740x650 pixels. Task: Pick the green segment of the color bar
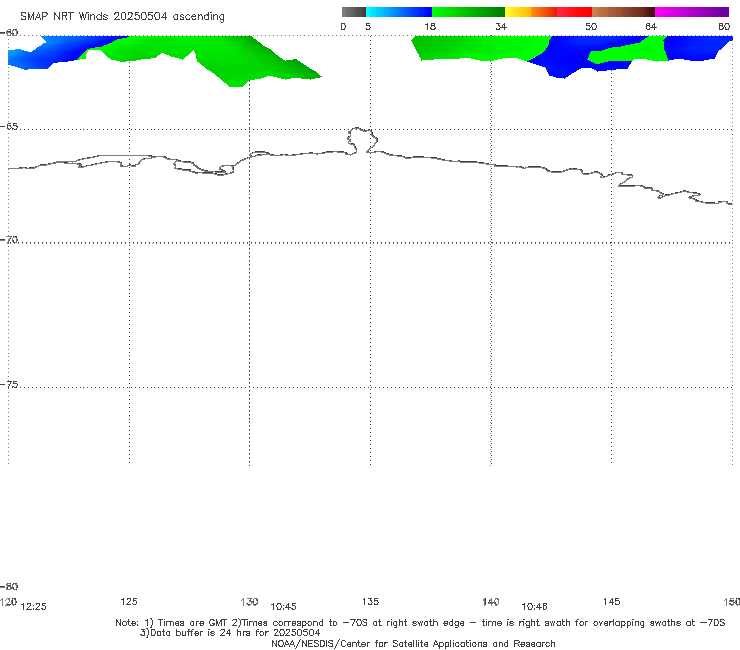tap(468, 12)
